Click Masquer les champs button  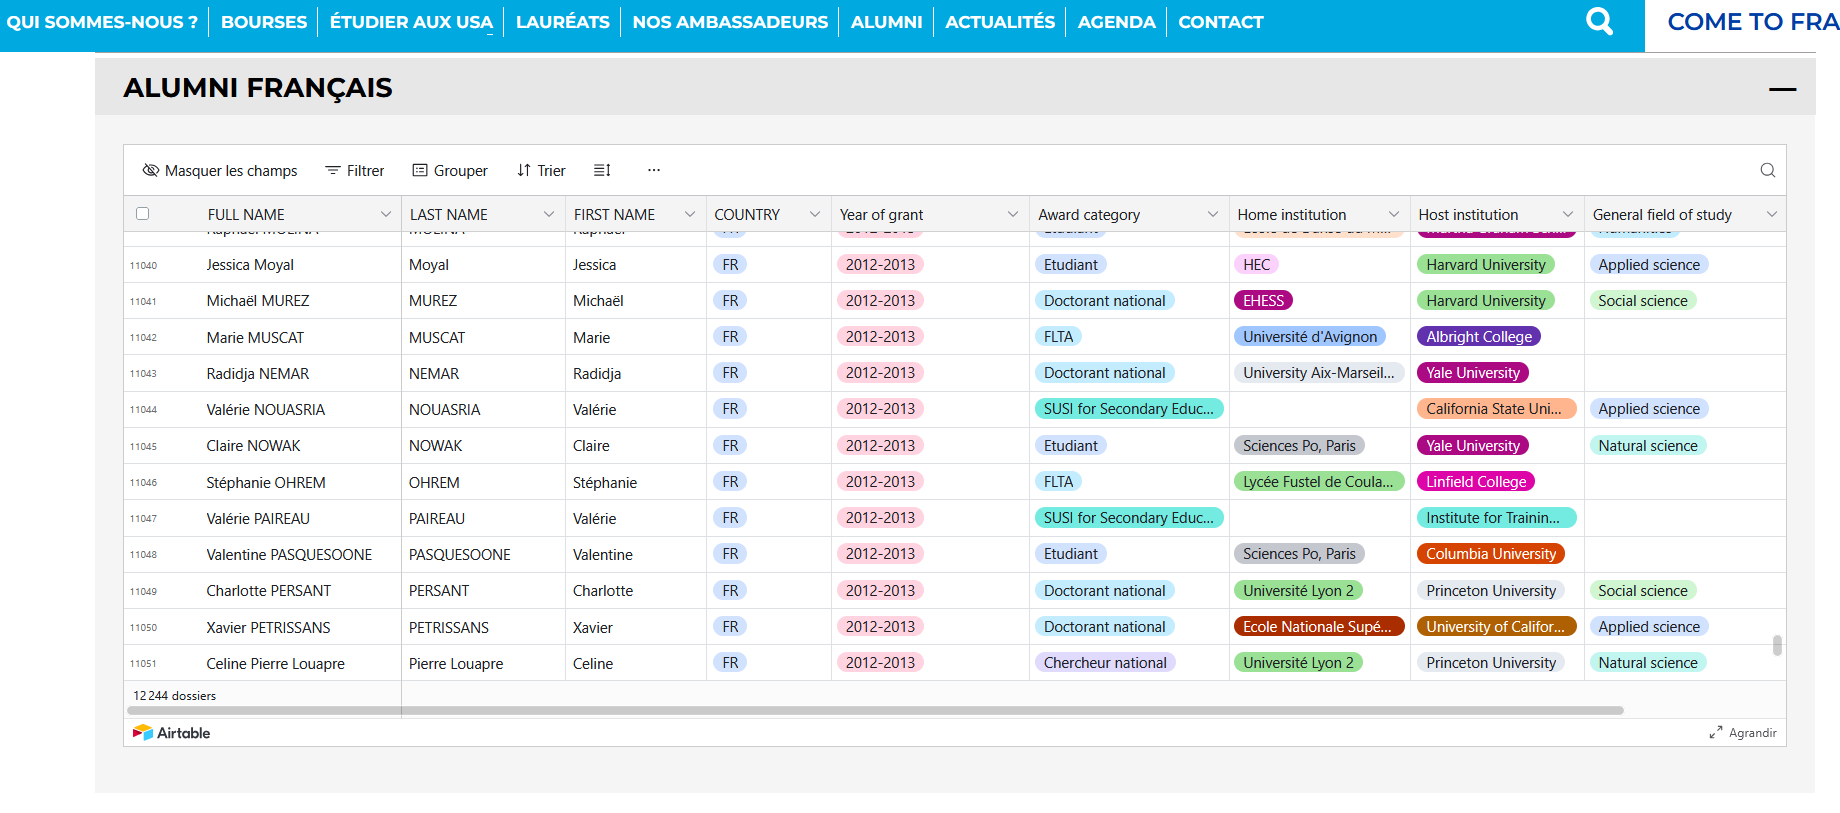(220, 171)
